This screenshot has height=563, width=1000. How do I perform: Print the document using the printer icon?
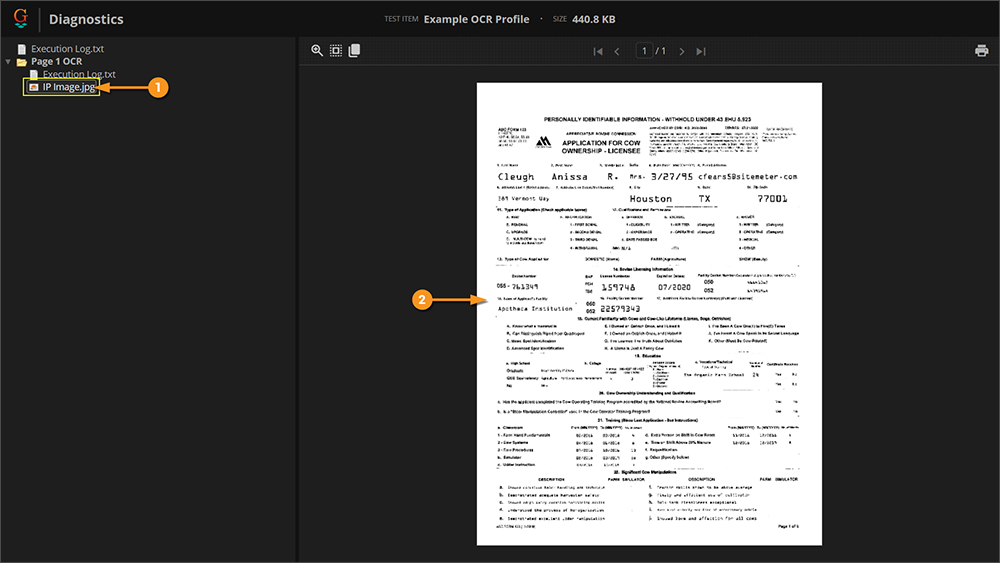[981, 51]
